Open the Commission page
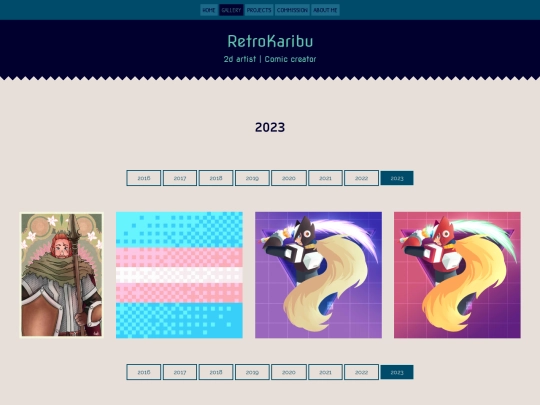The height and width of the screenshot is (405, 540). pyautogui.click(x=292, y=10)
